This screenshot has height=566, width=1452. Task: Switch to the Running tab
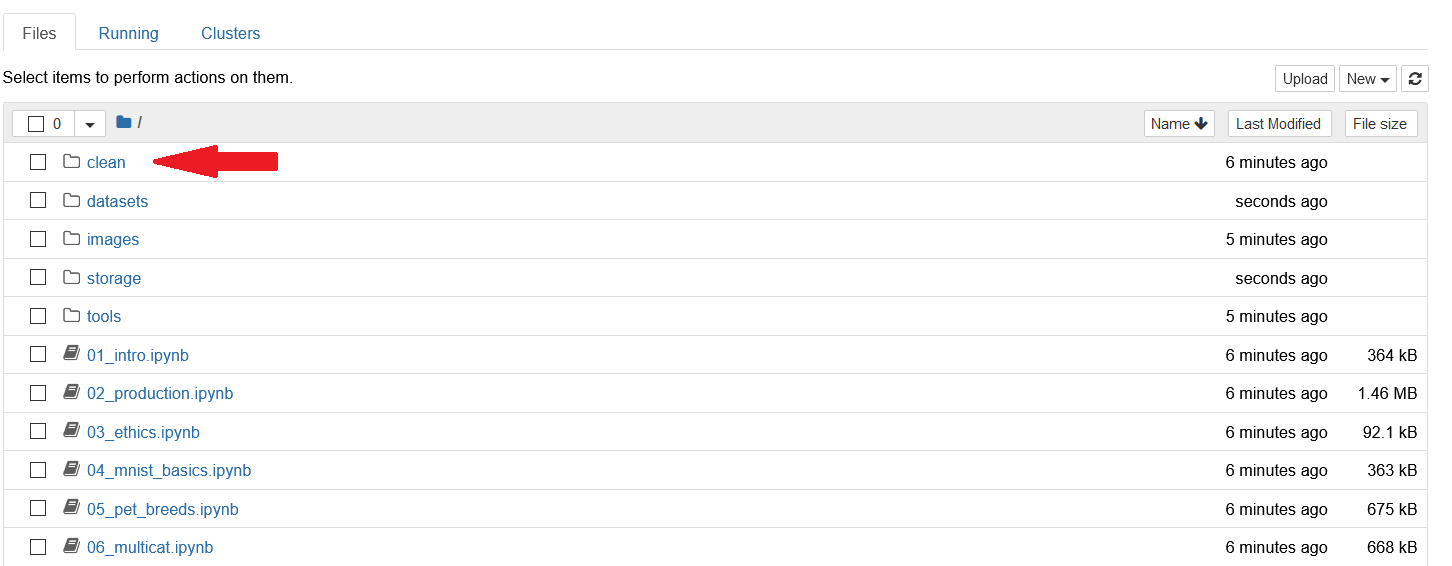(128, 33)
